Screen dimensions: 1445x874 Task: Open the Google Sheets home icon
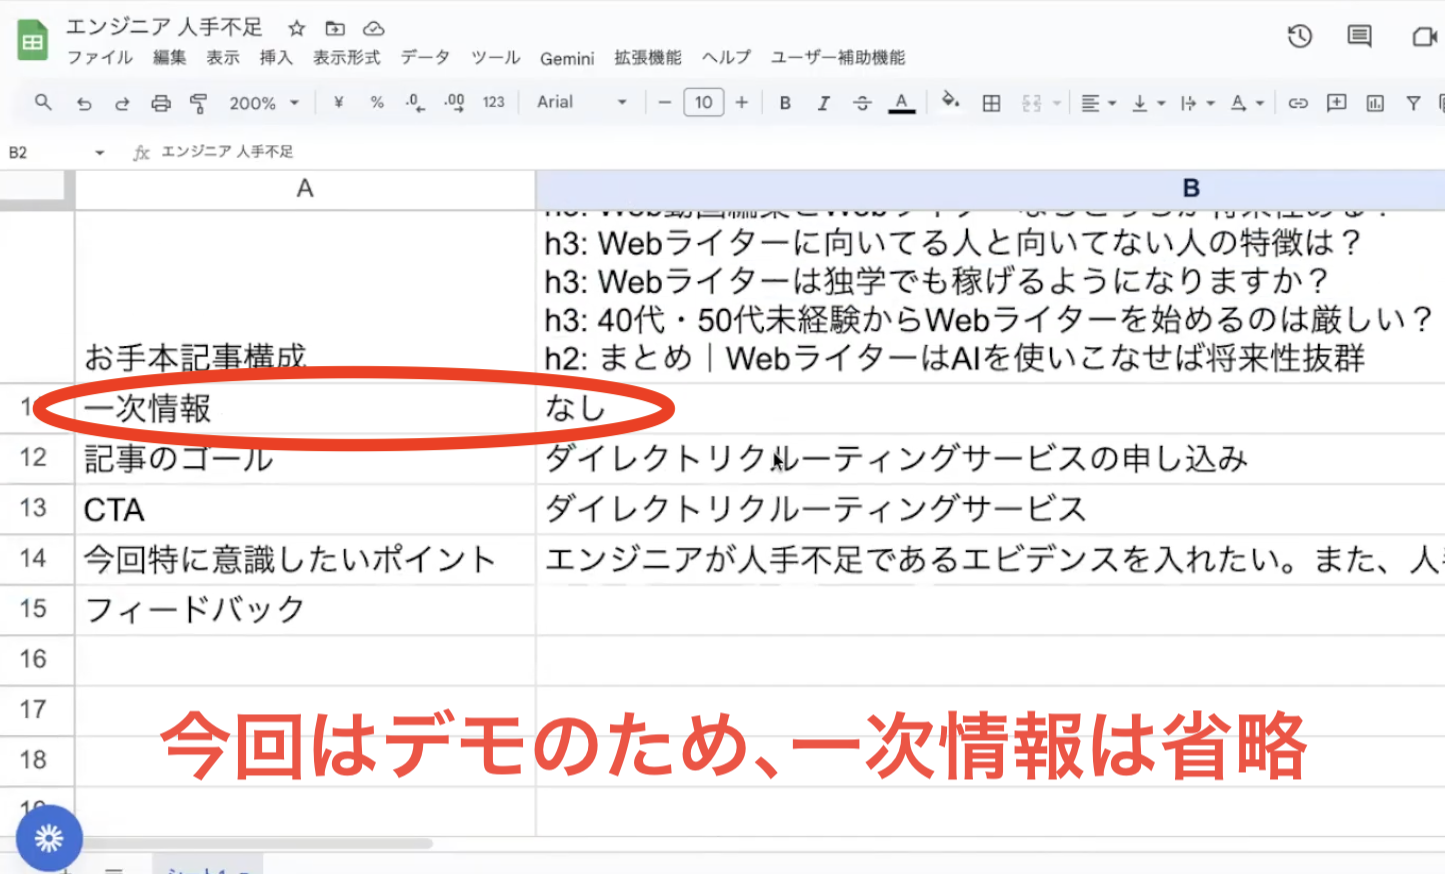pos(32,41)
